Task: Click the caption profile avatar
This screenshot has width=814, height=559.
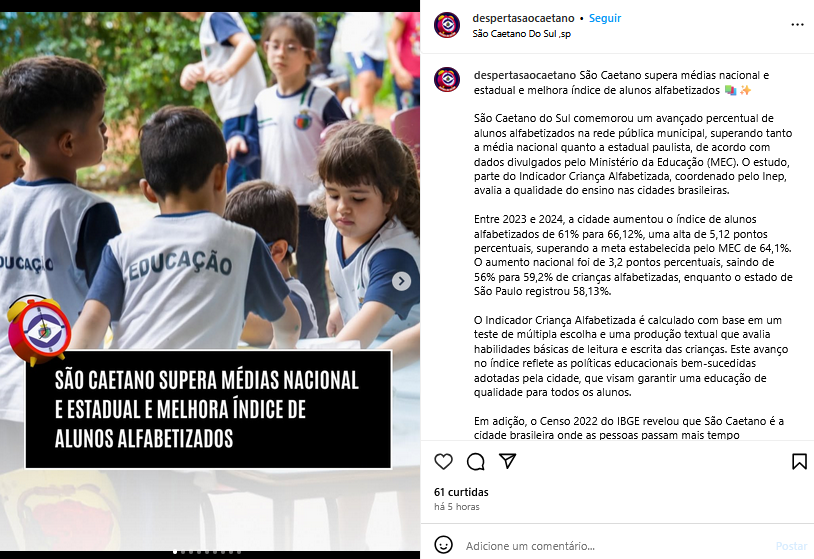Action: tap(447, 79)
